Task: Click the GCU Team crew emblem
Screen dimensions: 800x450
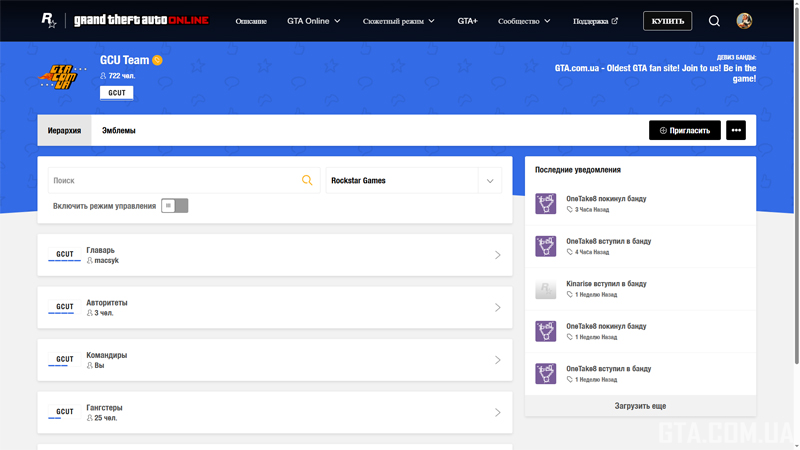Action: 62,76
